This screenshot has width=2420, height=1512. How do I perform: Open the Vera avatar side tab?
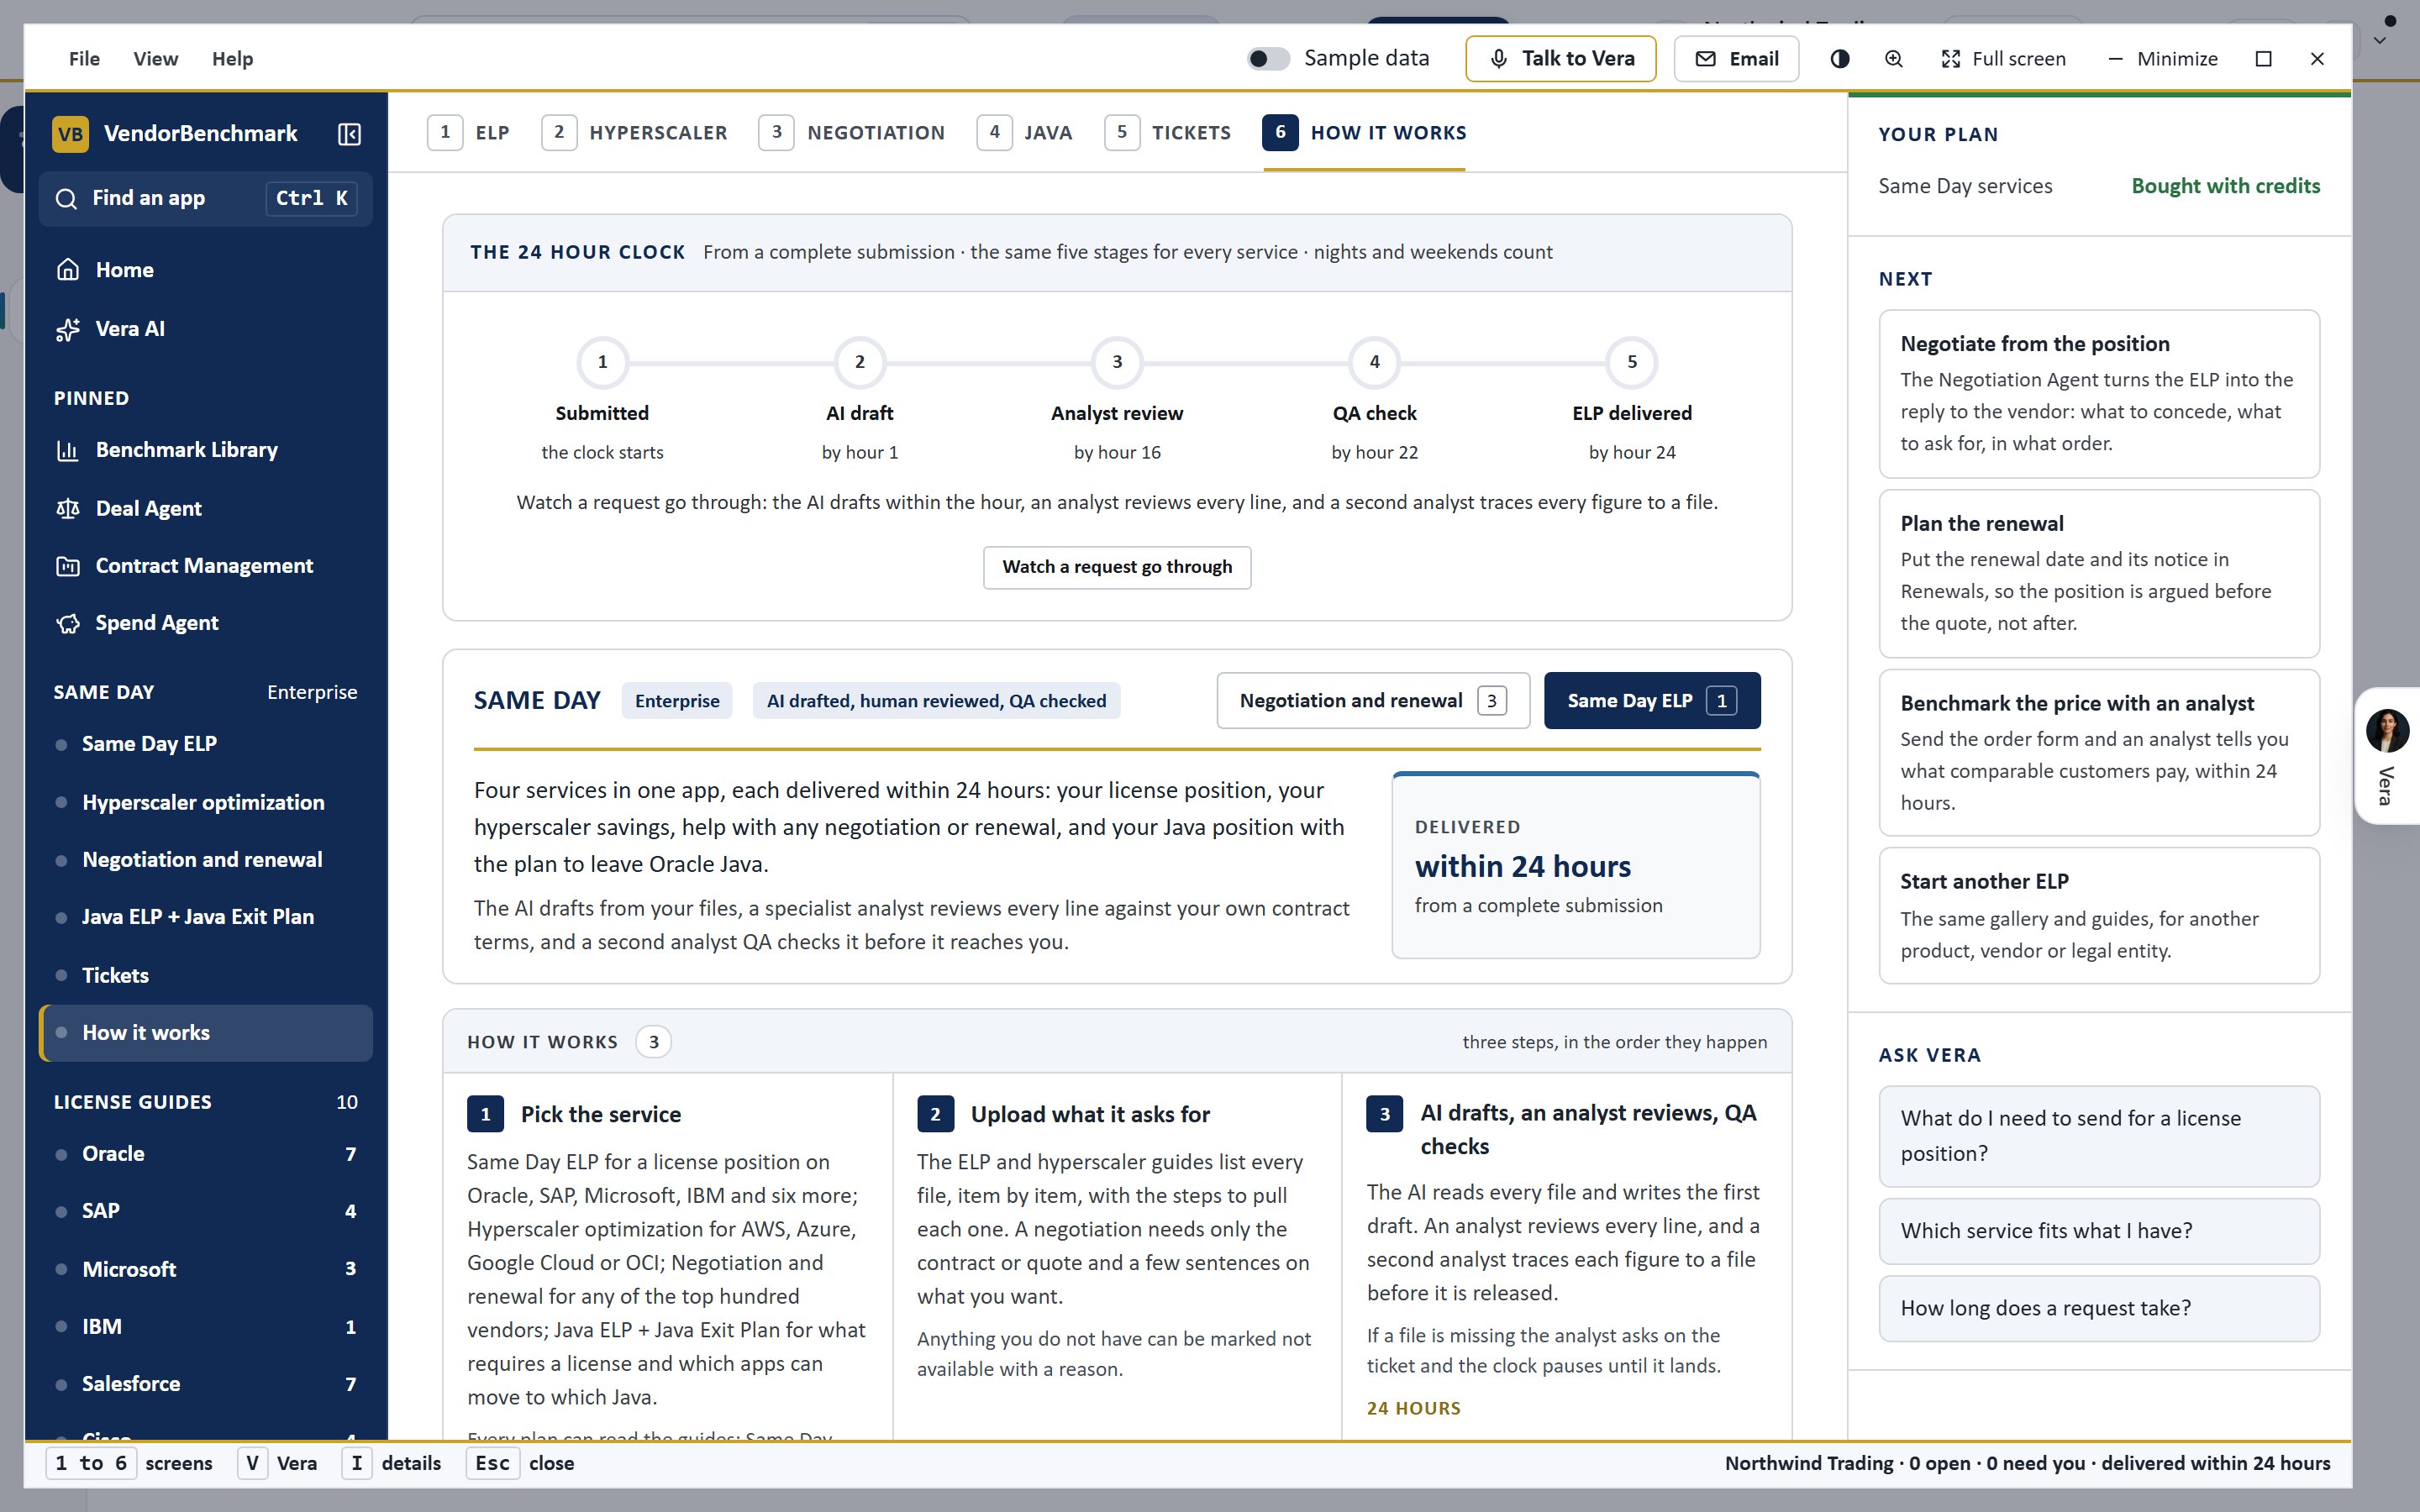pyautogui.click(x=2387, y=756)
